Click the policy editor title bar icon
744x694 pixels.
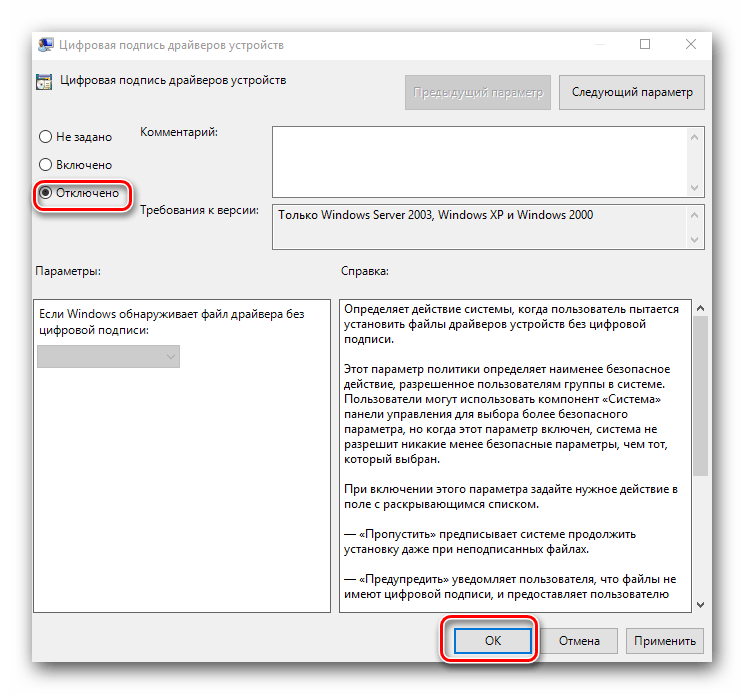pyautogui.click(x=46, y=45)
